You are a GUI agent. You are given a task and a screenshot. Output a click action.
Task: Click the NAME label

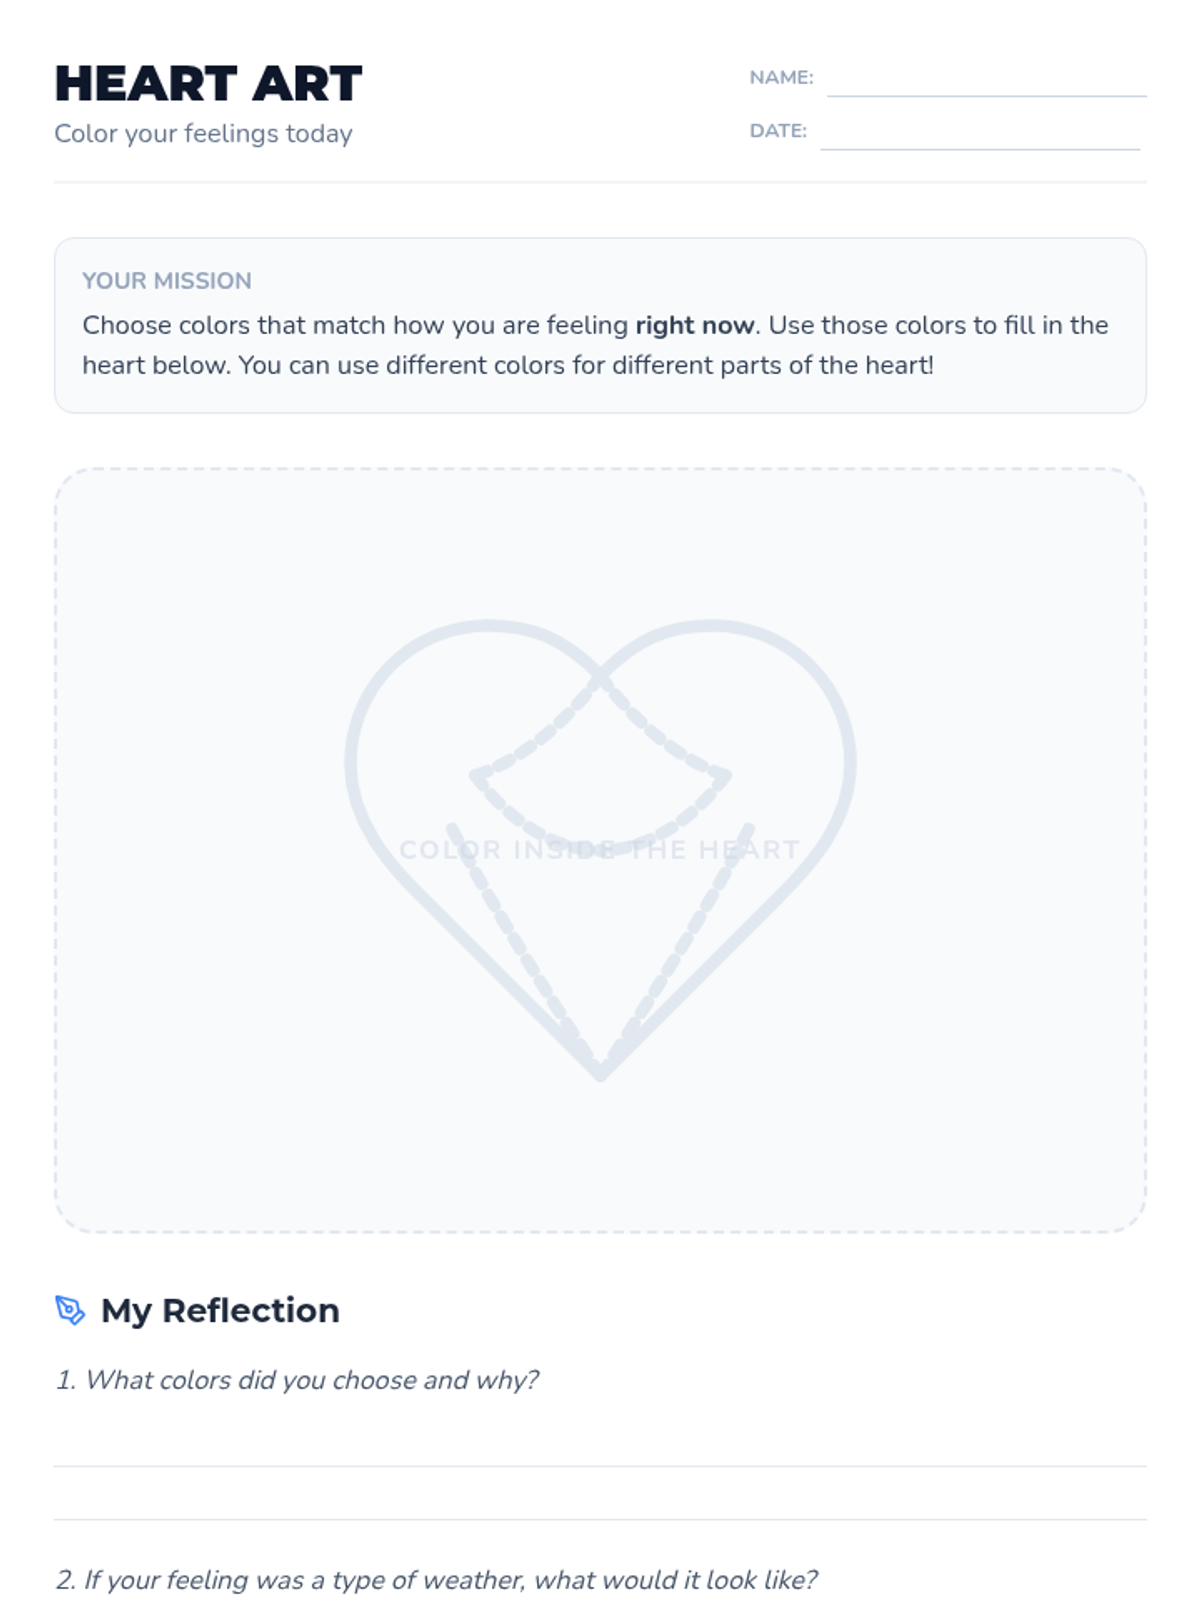(x=781, y=77)
